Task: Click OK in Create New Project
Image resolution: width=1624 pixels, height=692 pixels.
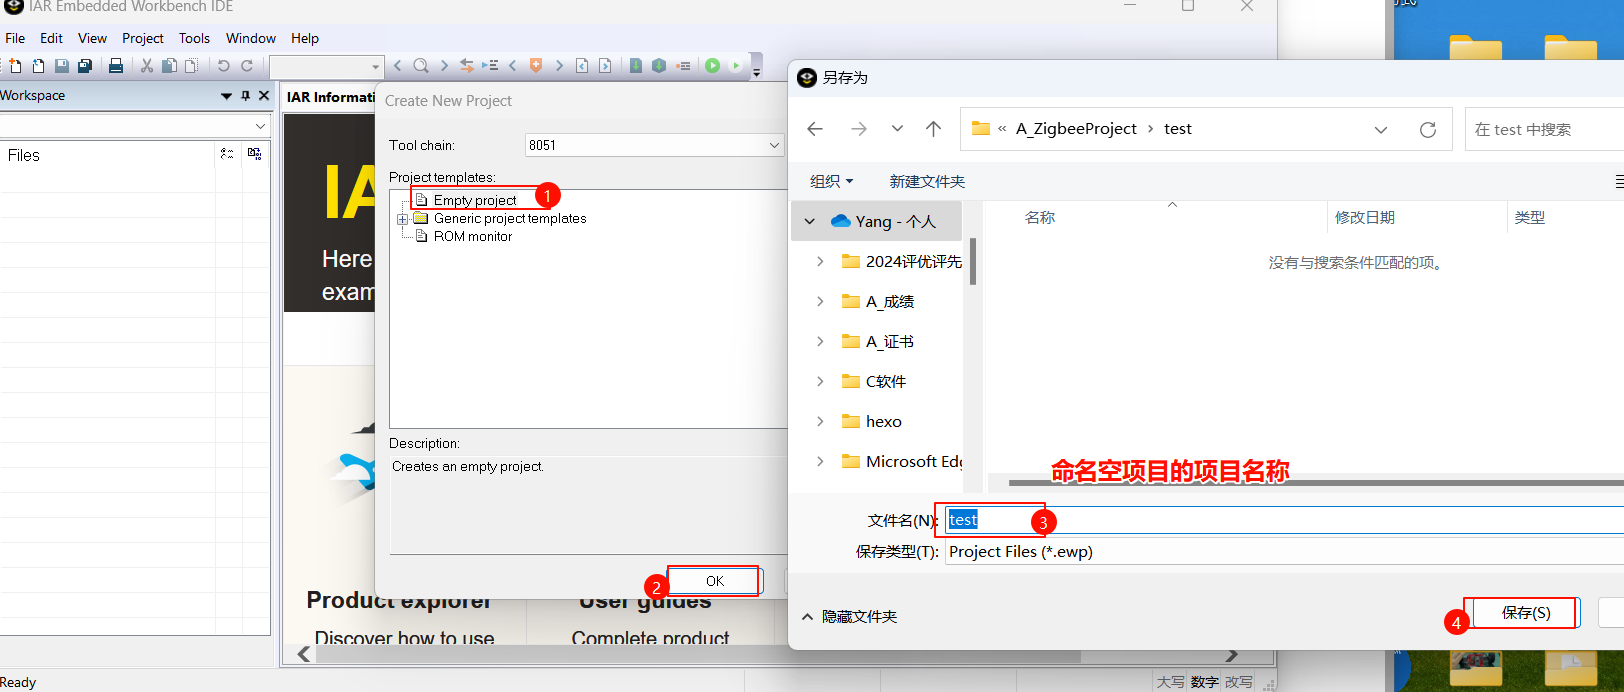Action: pos(715,581)
